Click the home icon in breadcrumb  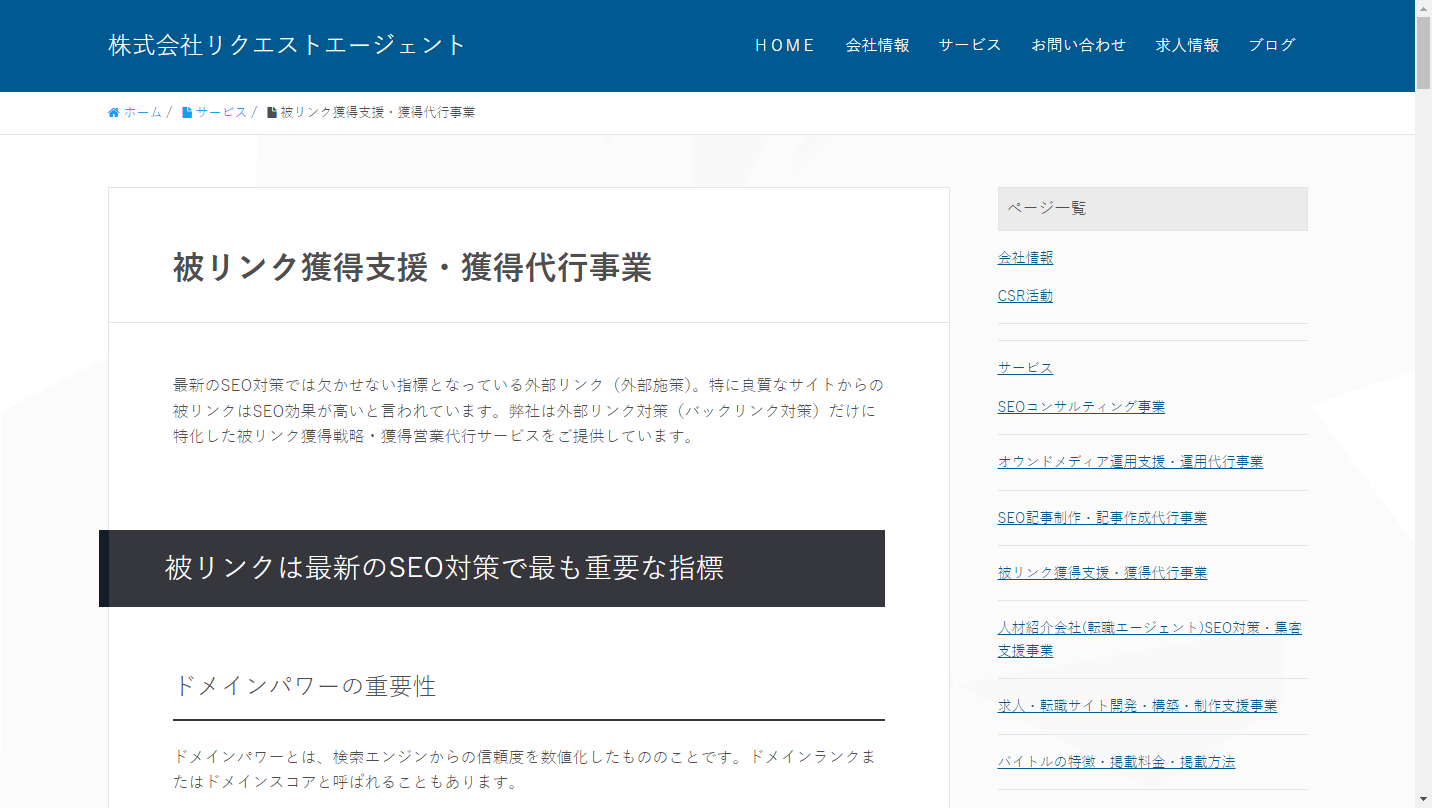click(113, 112)
